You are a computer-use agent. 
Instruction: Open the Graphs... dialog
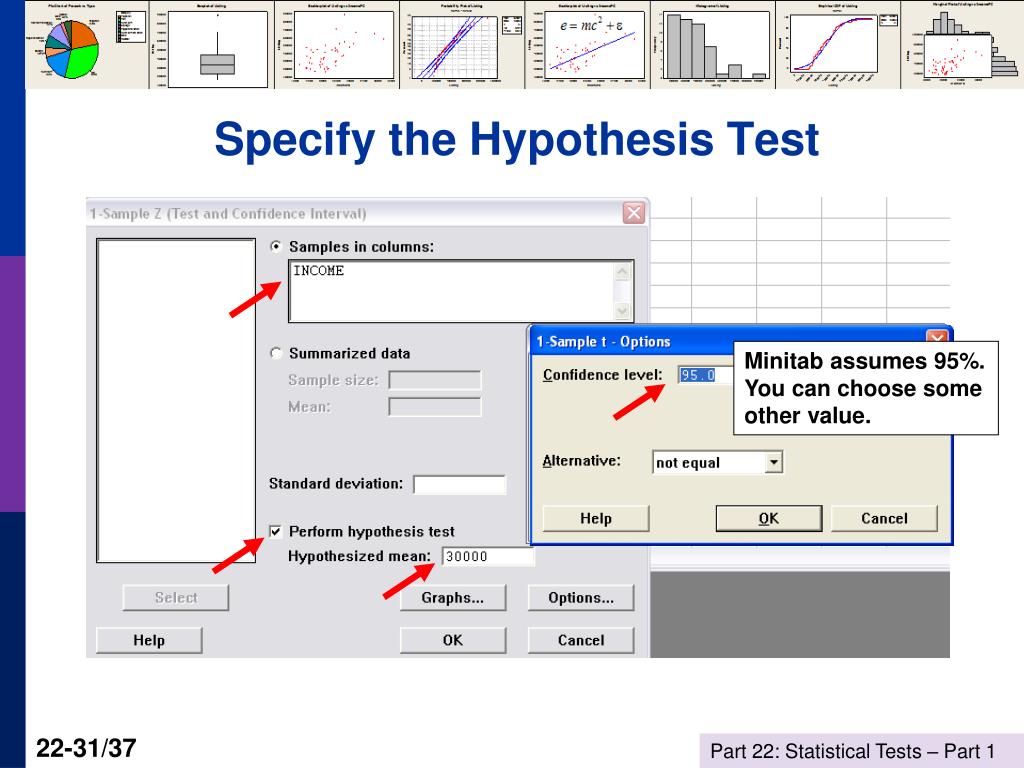(453, 598)
